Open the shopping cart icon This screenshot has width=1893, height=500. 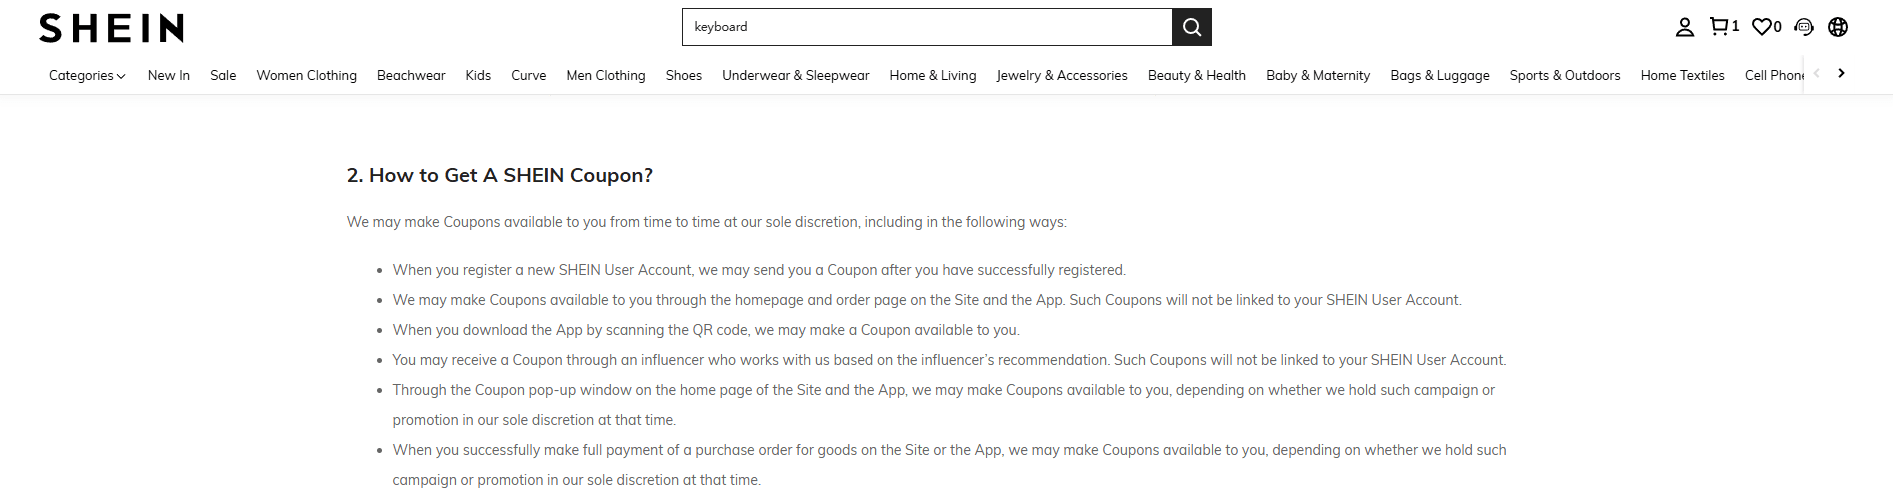click(1721, 27)
